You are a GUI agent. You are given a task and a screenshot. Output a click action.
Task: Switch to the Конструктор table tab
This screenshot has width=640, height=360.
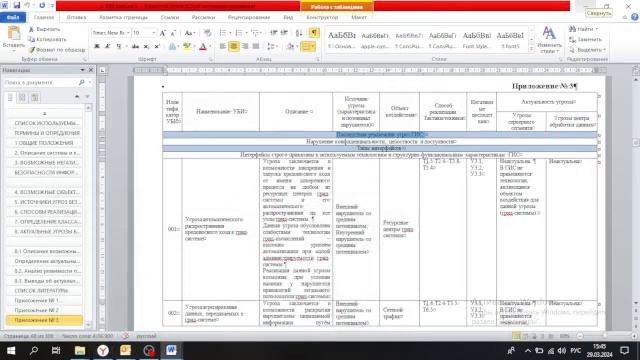[322, 18]
